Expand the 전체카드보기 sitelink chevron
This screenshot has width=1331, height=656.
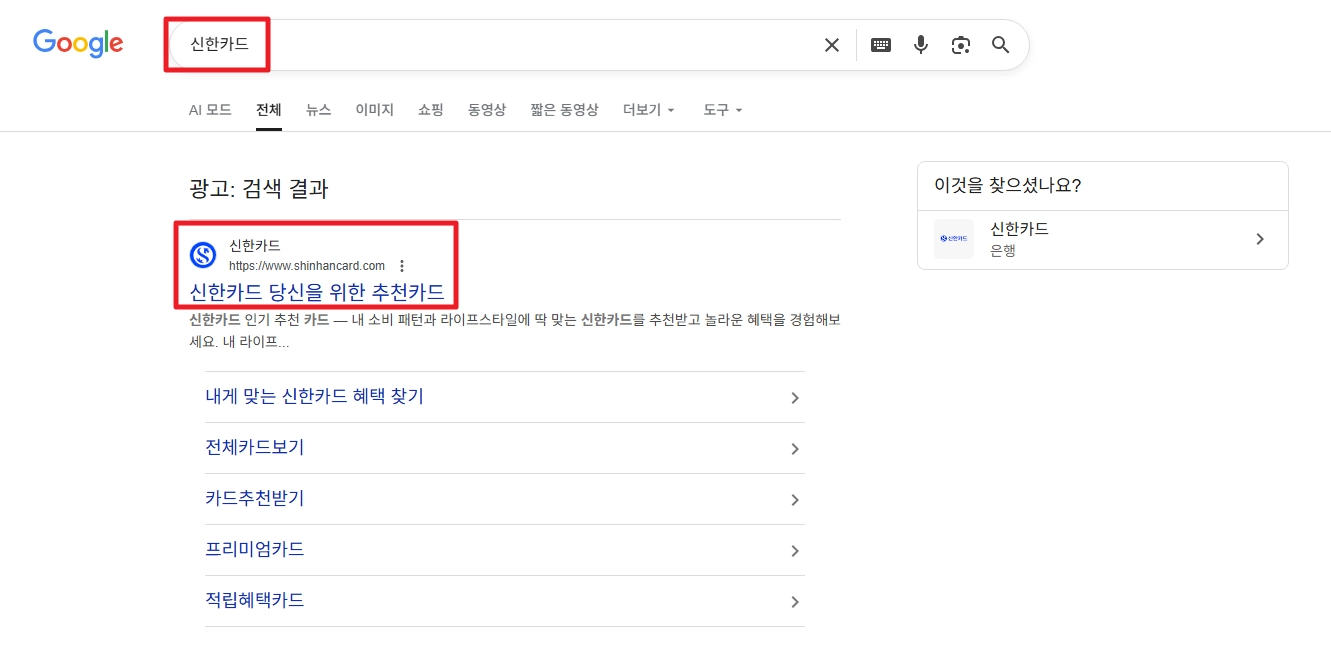[x=795, y=448]
